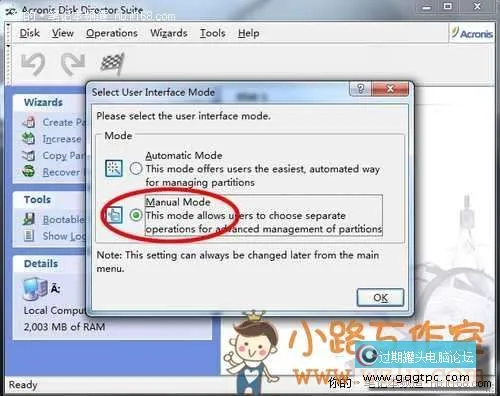This screenshot has height=396, width=500.
Task: Close the Select User Interface Mode dialog
Action: tap(389, 89)
